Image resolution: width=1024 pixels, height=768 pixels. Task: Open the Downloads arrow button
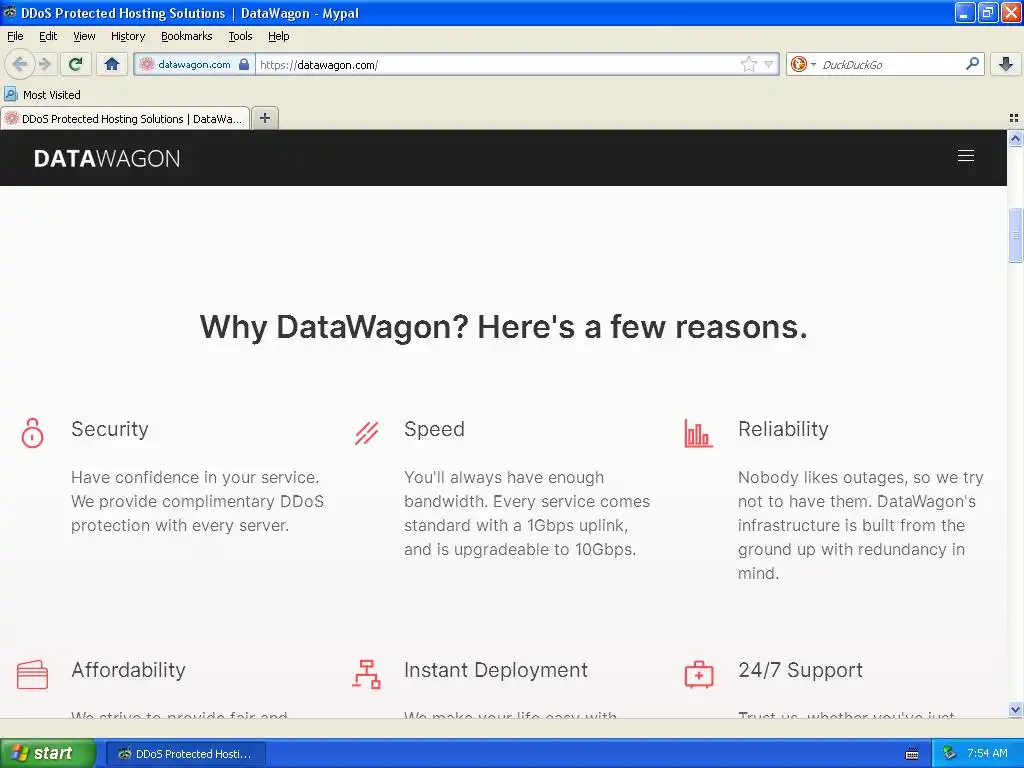point(1006,64)
